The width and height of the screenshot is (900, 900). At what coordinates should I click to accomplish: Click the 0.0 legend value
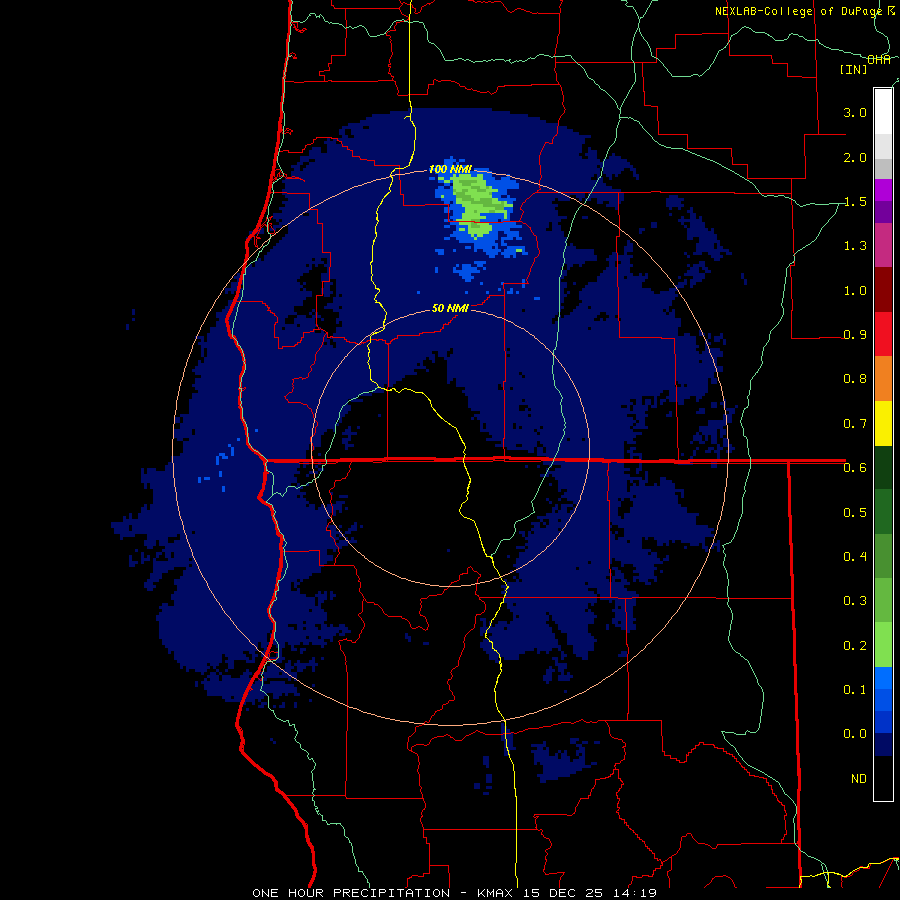point(855,734)
